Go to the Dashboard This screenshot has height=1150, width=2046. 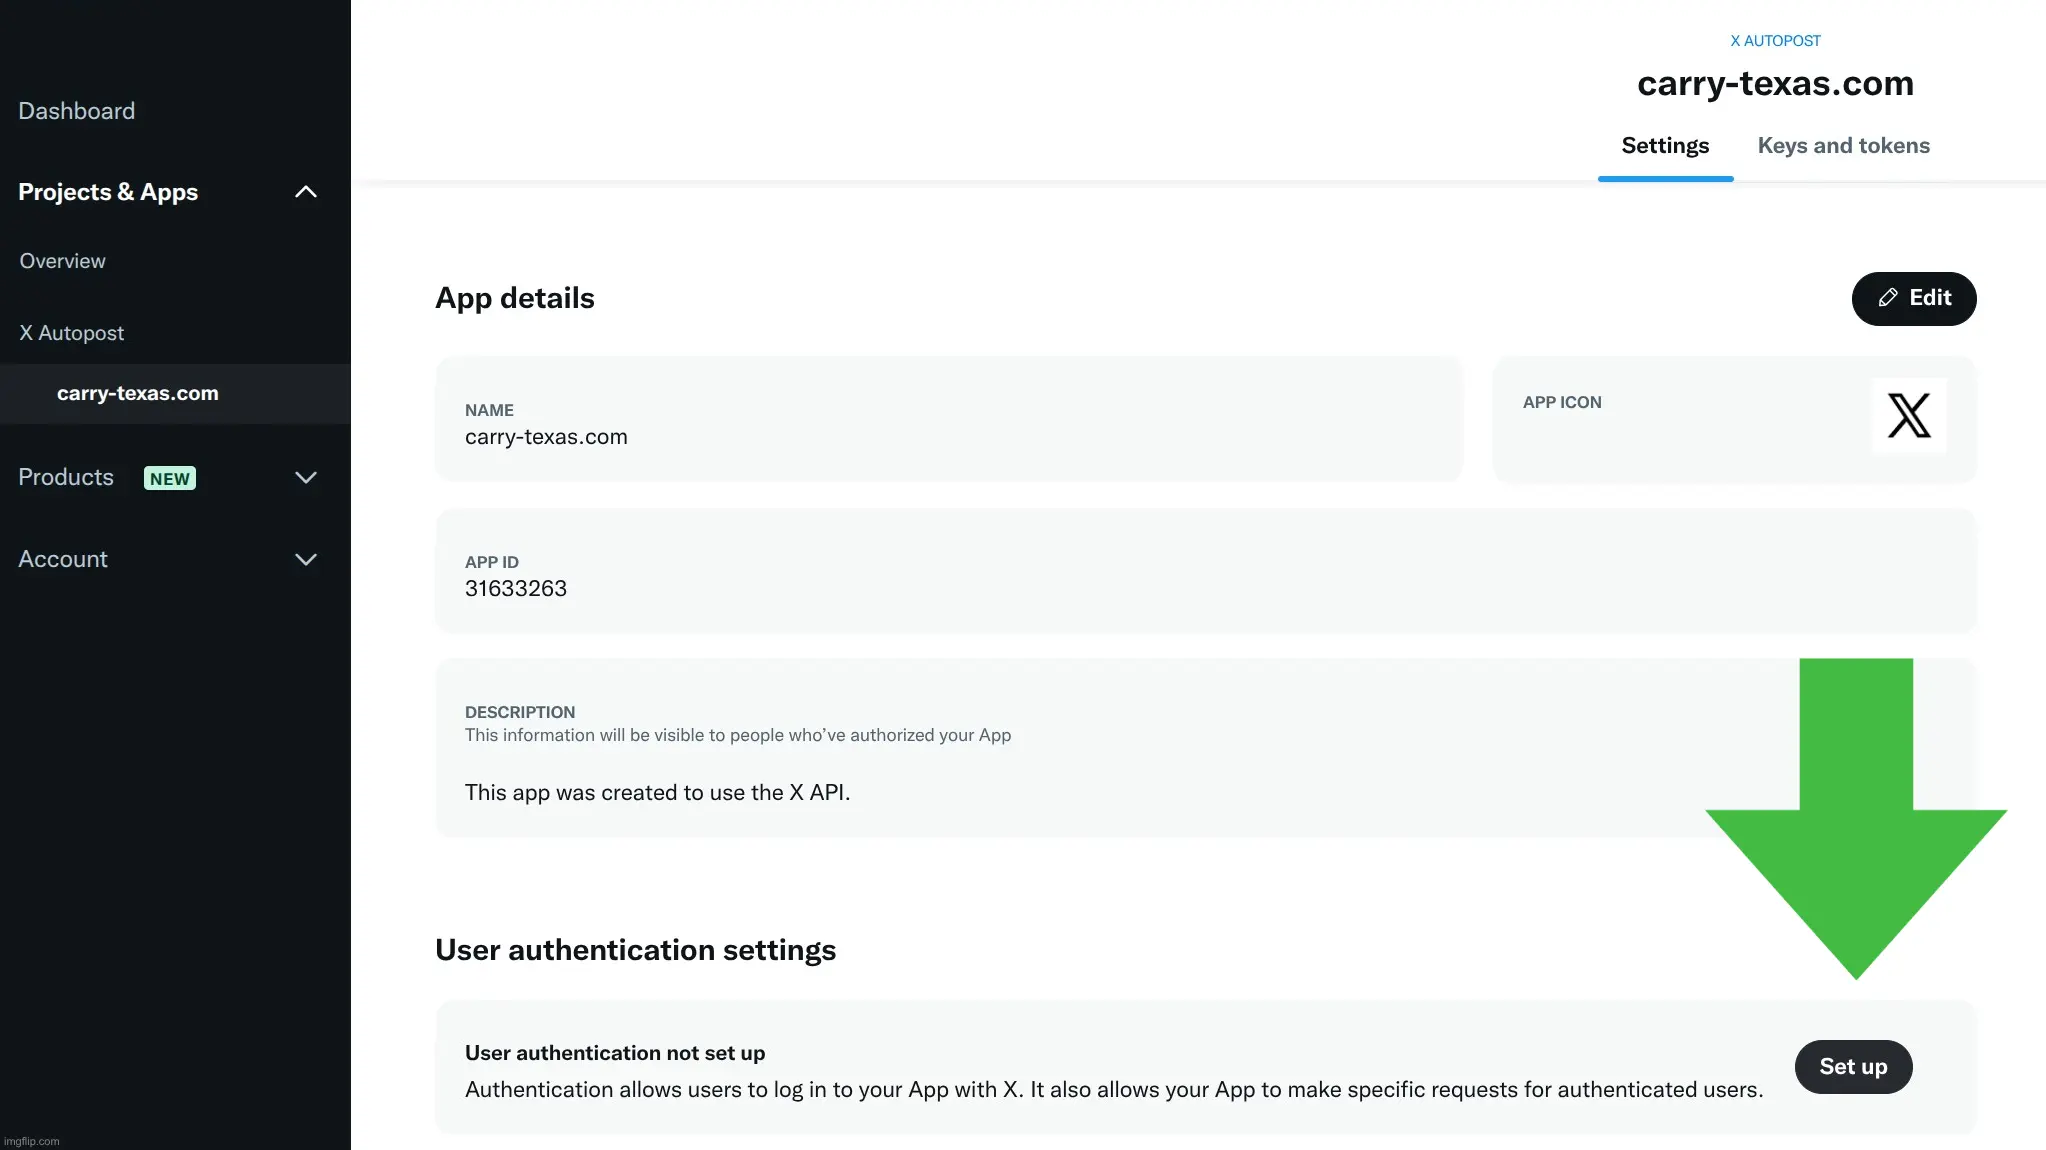tap(77, 111)
